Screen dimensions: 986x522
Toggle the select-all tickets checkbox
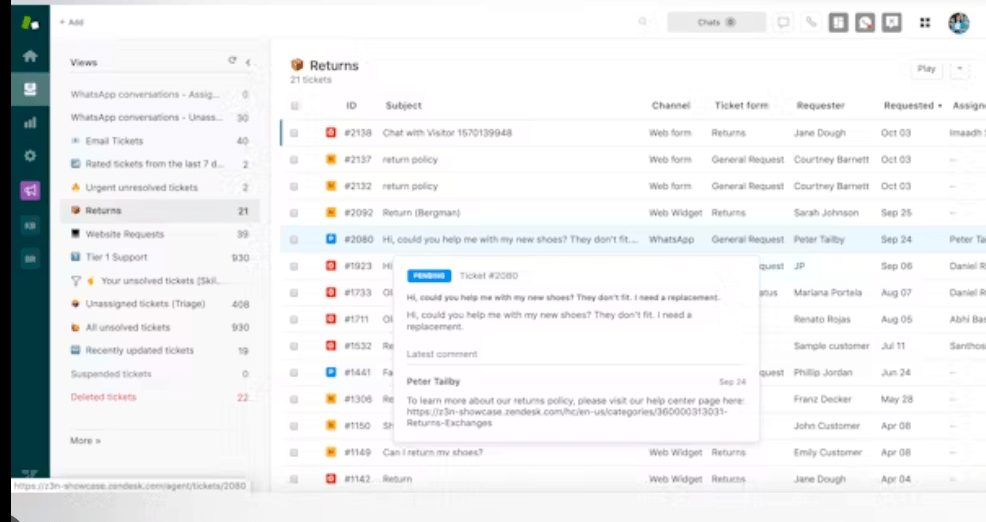294,106
